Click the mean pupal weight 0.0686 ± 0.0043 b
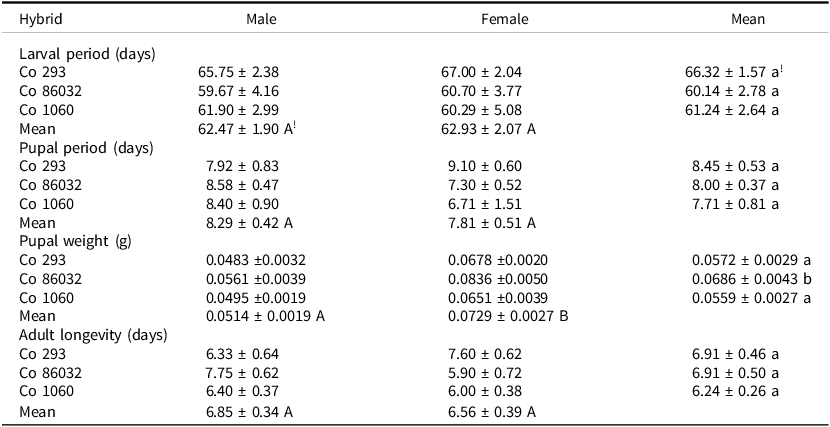830x427 pixels. click(753, 279)
